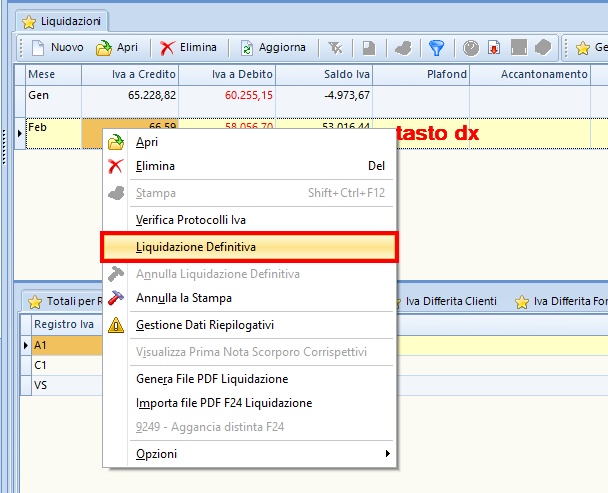
Task: Click Apri in the toolbar
Action: (x=117, y=47)
